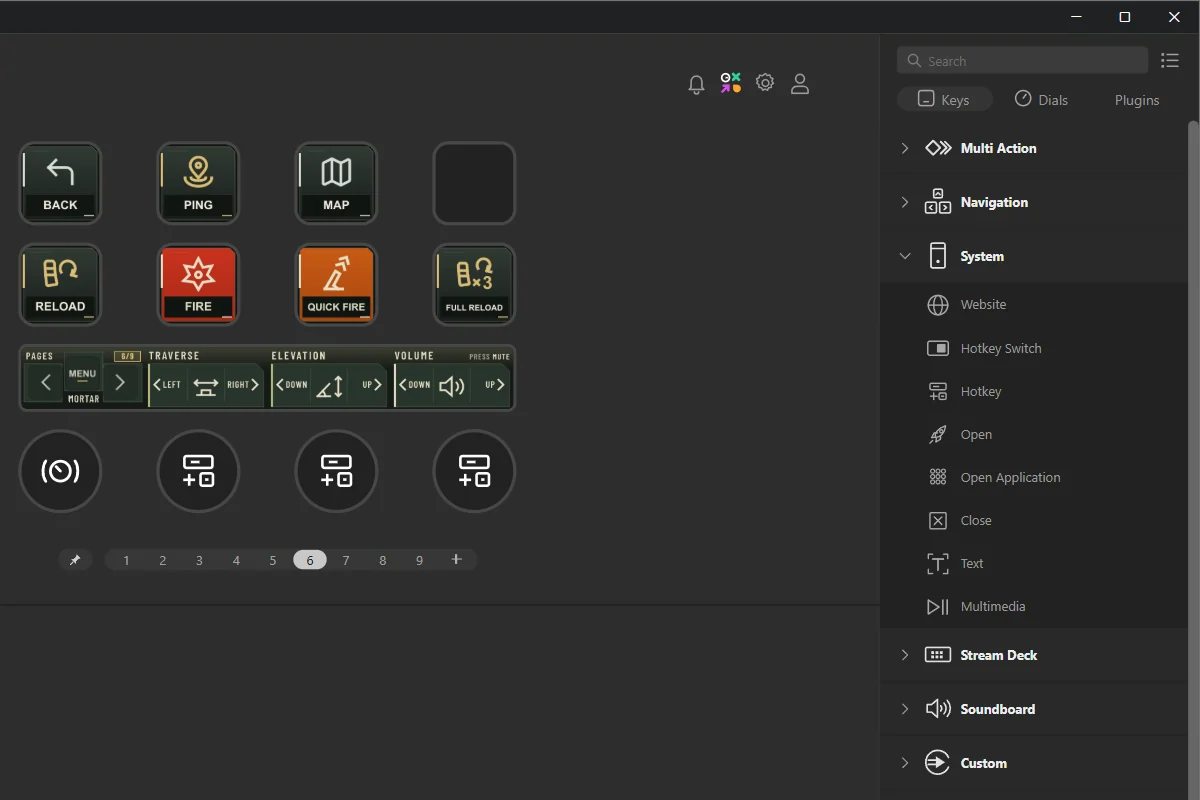Go to page 5
Image resolution: width=1200 pixels, height=800 pixels.
click(x=273, y=561)
